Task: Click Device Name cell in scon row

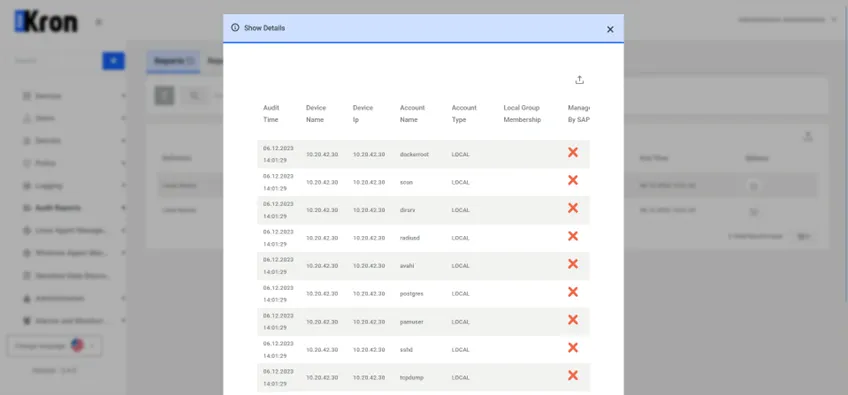Action: 322,182
